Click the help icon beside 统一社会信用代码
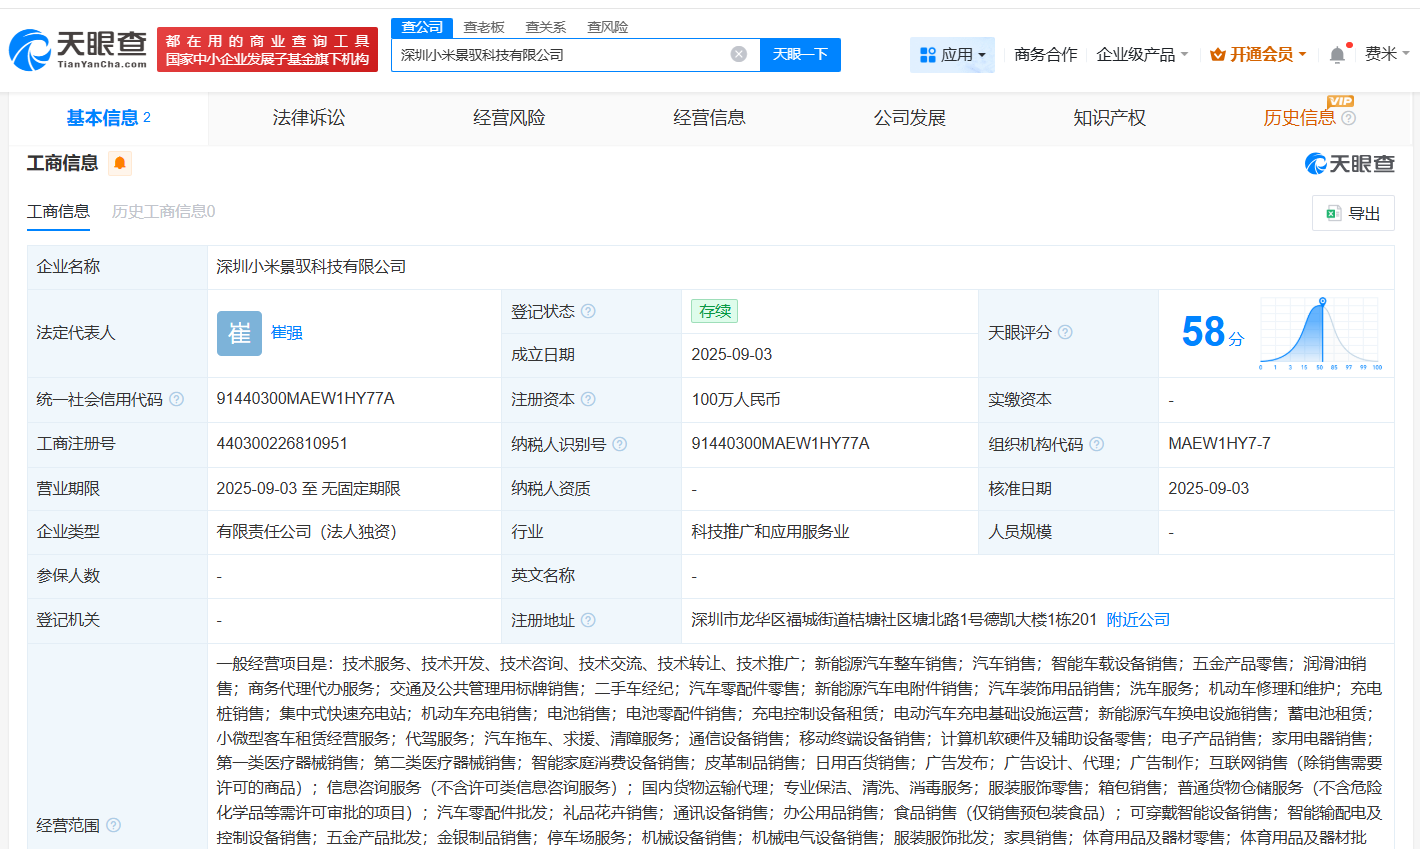Image resolution: width=1420 pixels, height=849 pixels. click(176, 399)
